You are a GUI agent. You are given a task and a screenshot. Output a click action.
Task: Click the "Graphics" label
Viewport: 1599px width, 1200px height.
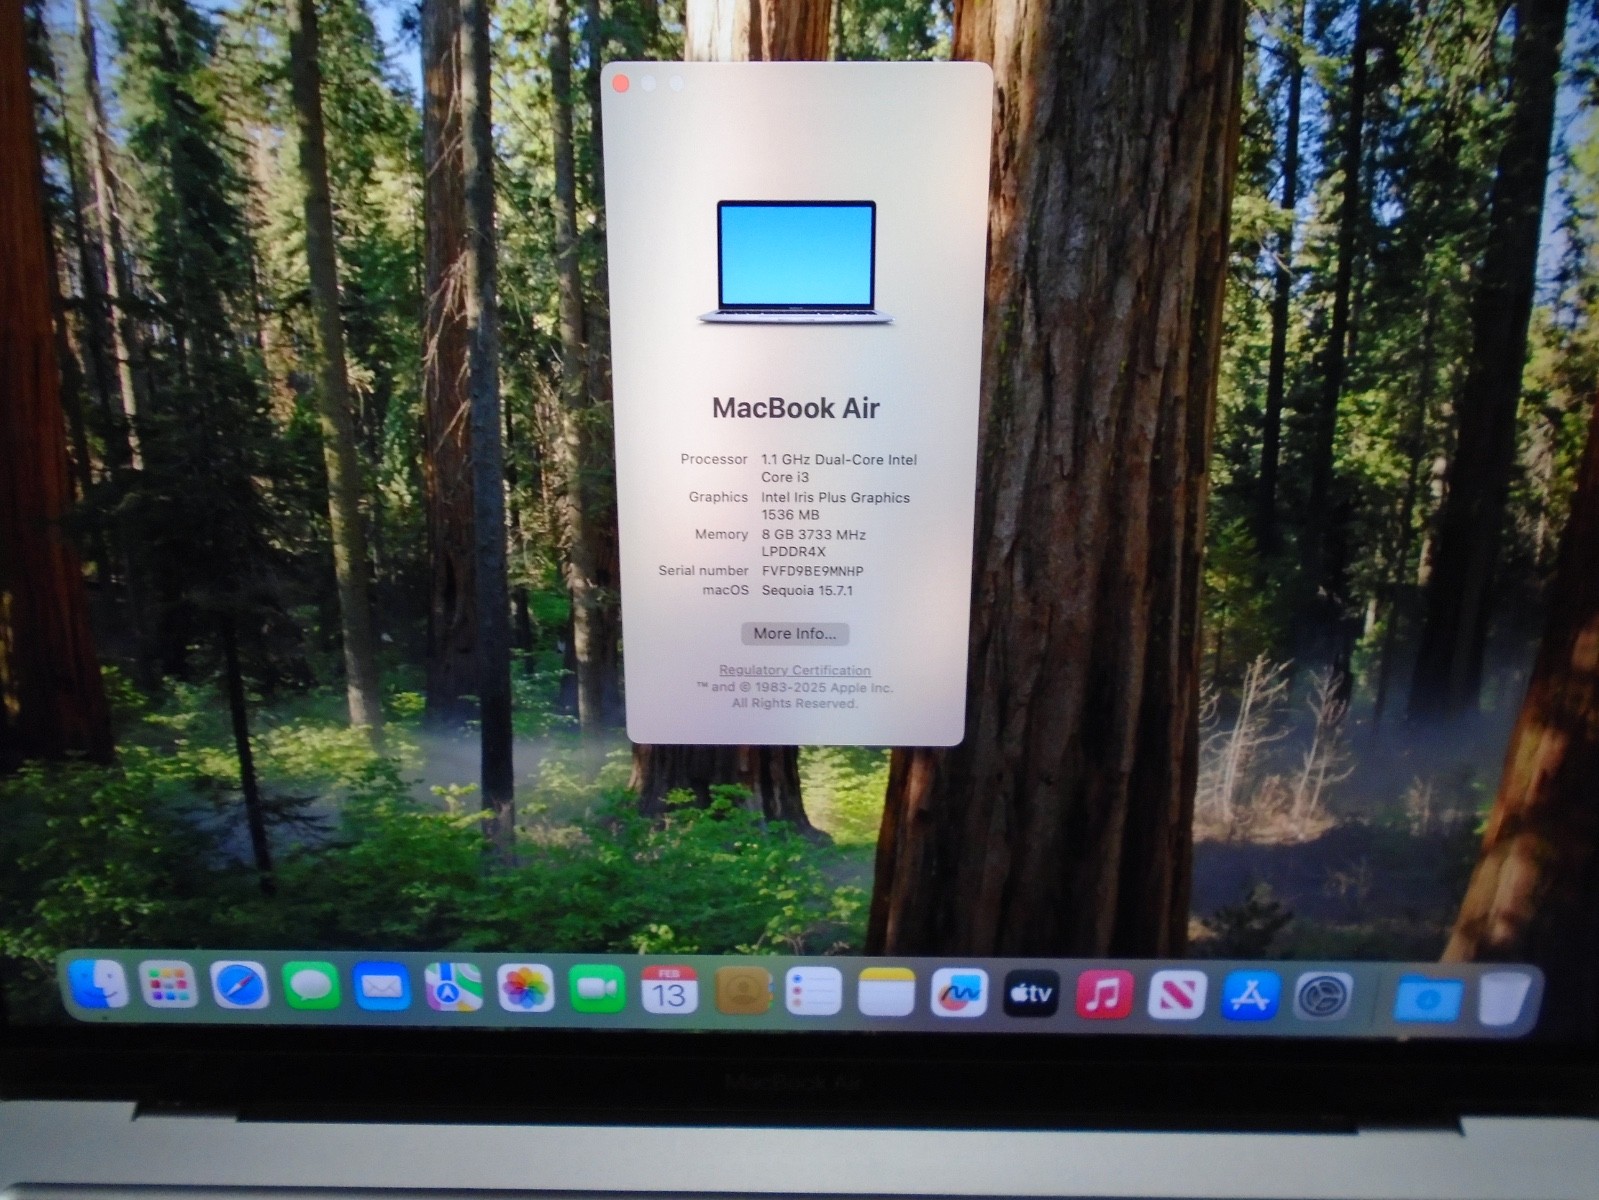tap(718, 497)
